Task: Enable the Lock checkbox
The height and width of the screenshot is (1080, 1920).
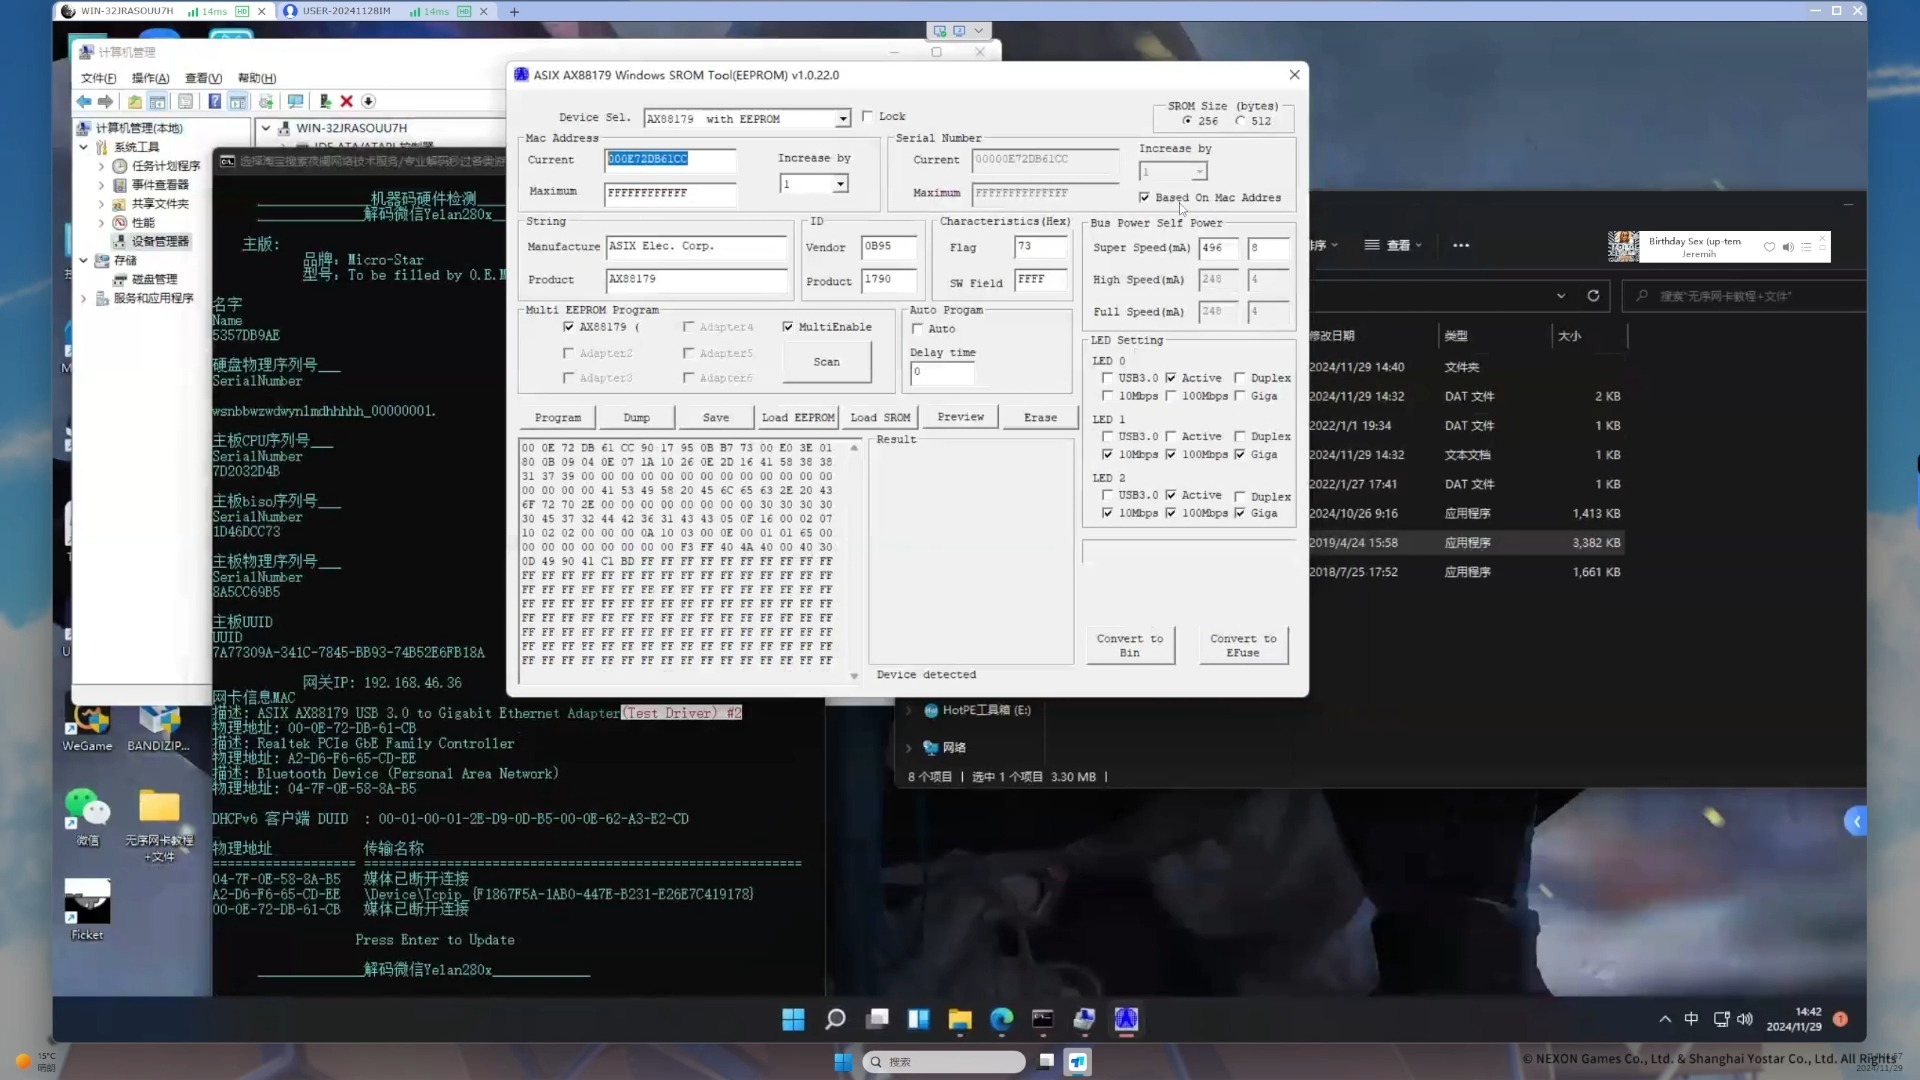Action: coord(867,116)
